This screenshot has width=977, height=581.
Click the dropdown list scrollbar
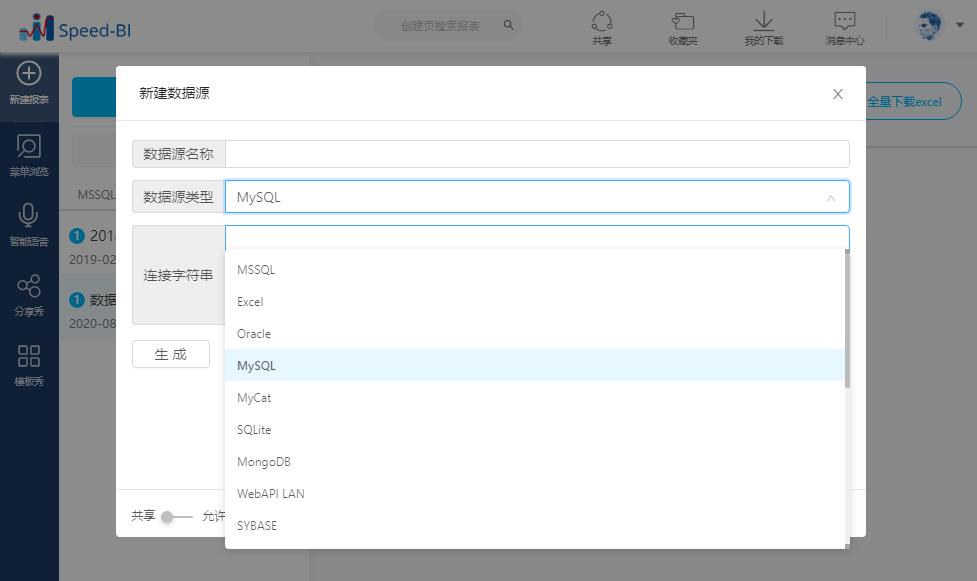coord(847,320)
